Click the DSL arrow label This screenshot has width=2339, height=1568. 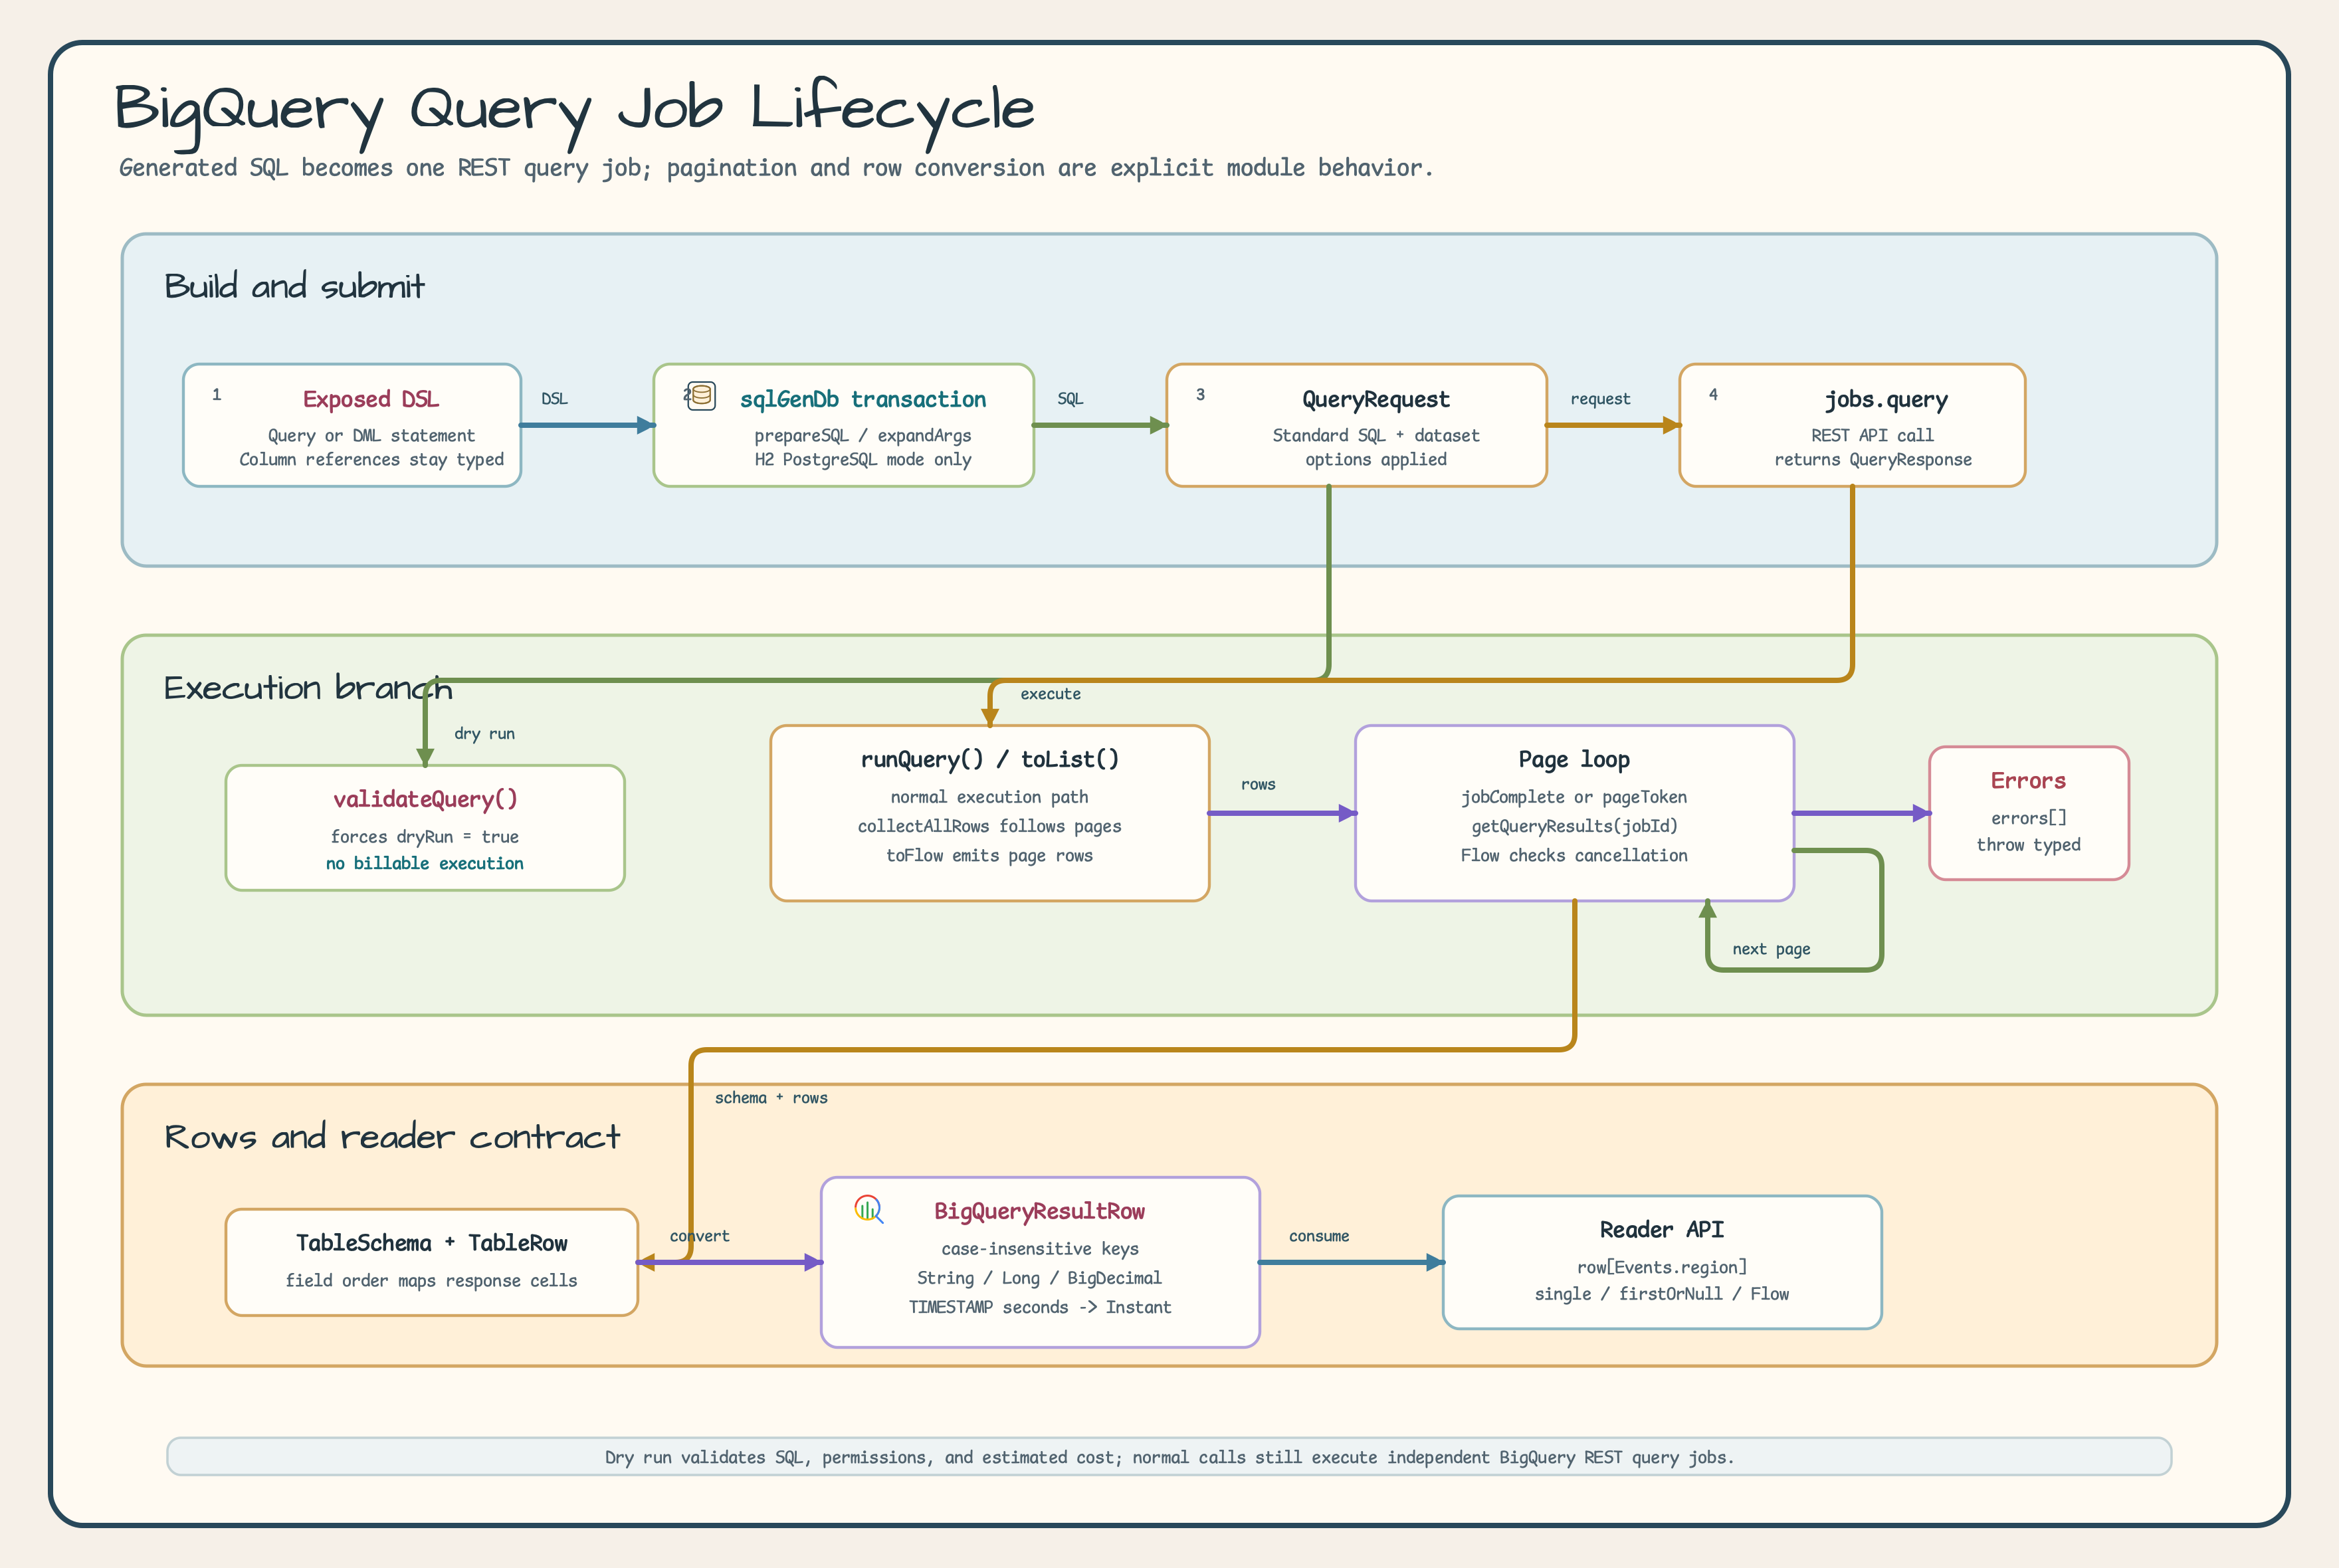(554, 398)
